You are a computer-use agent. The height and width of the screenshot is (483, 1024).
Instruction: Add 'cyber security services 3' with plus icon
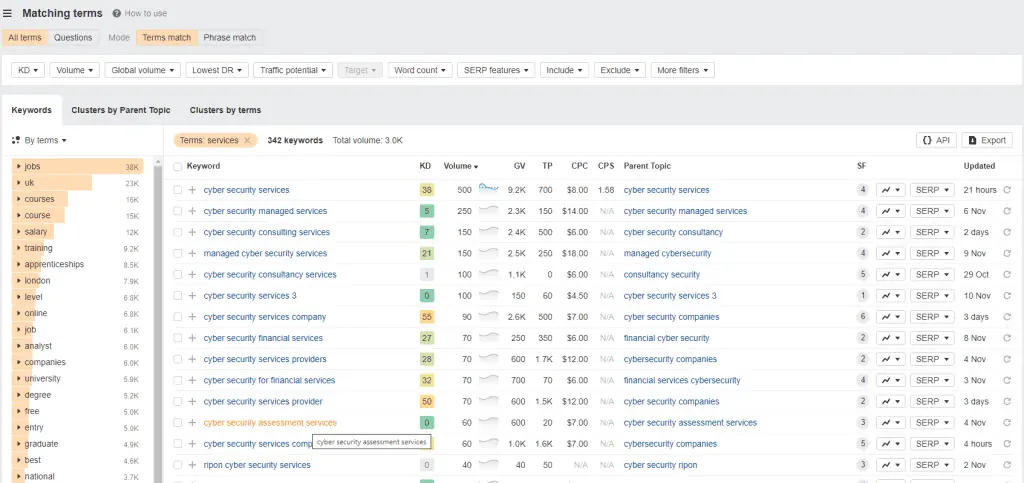(192, 296)
